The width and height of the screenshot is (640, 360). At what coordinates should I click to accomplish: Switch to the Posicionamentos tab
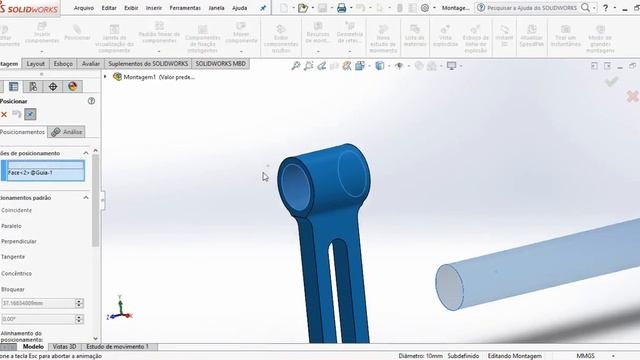[x=22, y=132]
